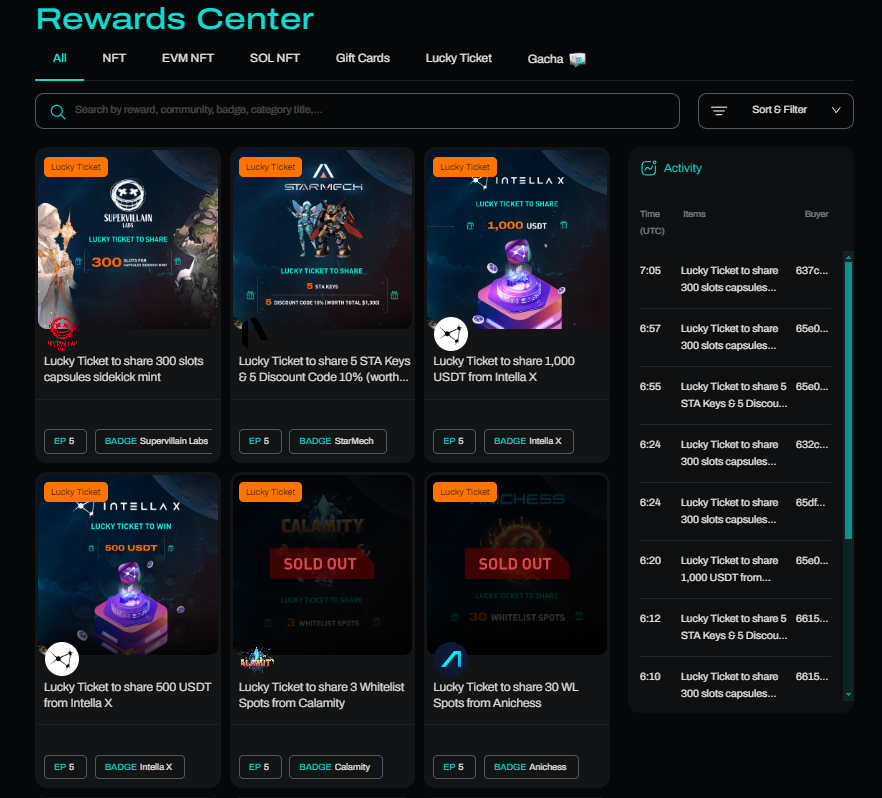Click the Activity chart icon
The image size is (882, 798).
tap(649, 168)
